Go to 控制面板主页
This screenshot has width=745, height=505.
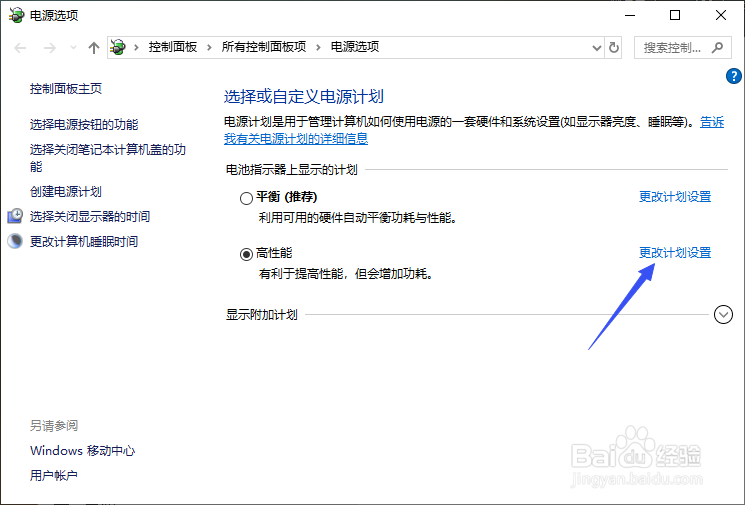coord(66,88)
